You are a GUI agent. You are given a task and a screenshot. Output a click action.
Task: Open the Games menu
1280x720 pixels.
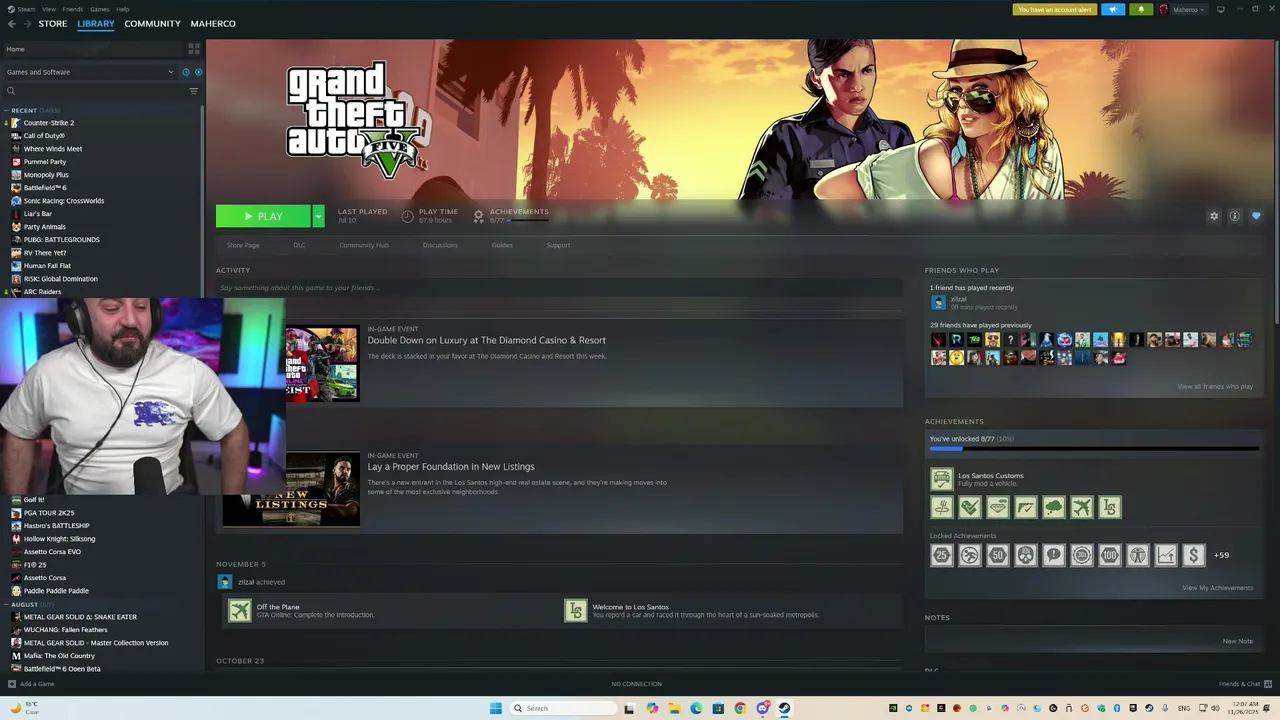(100, 9)
